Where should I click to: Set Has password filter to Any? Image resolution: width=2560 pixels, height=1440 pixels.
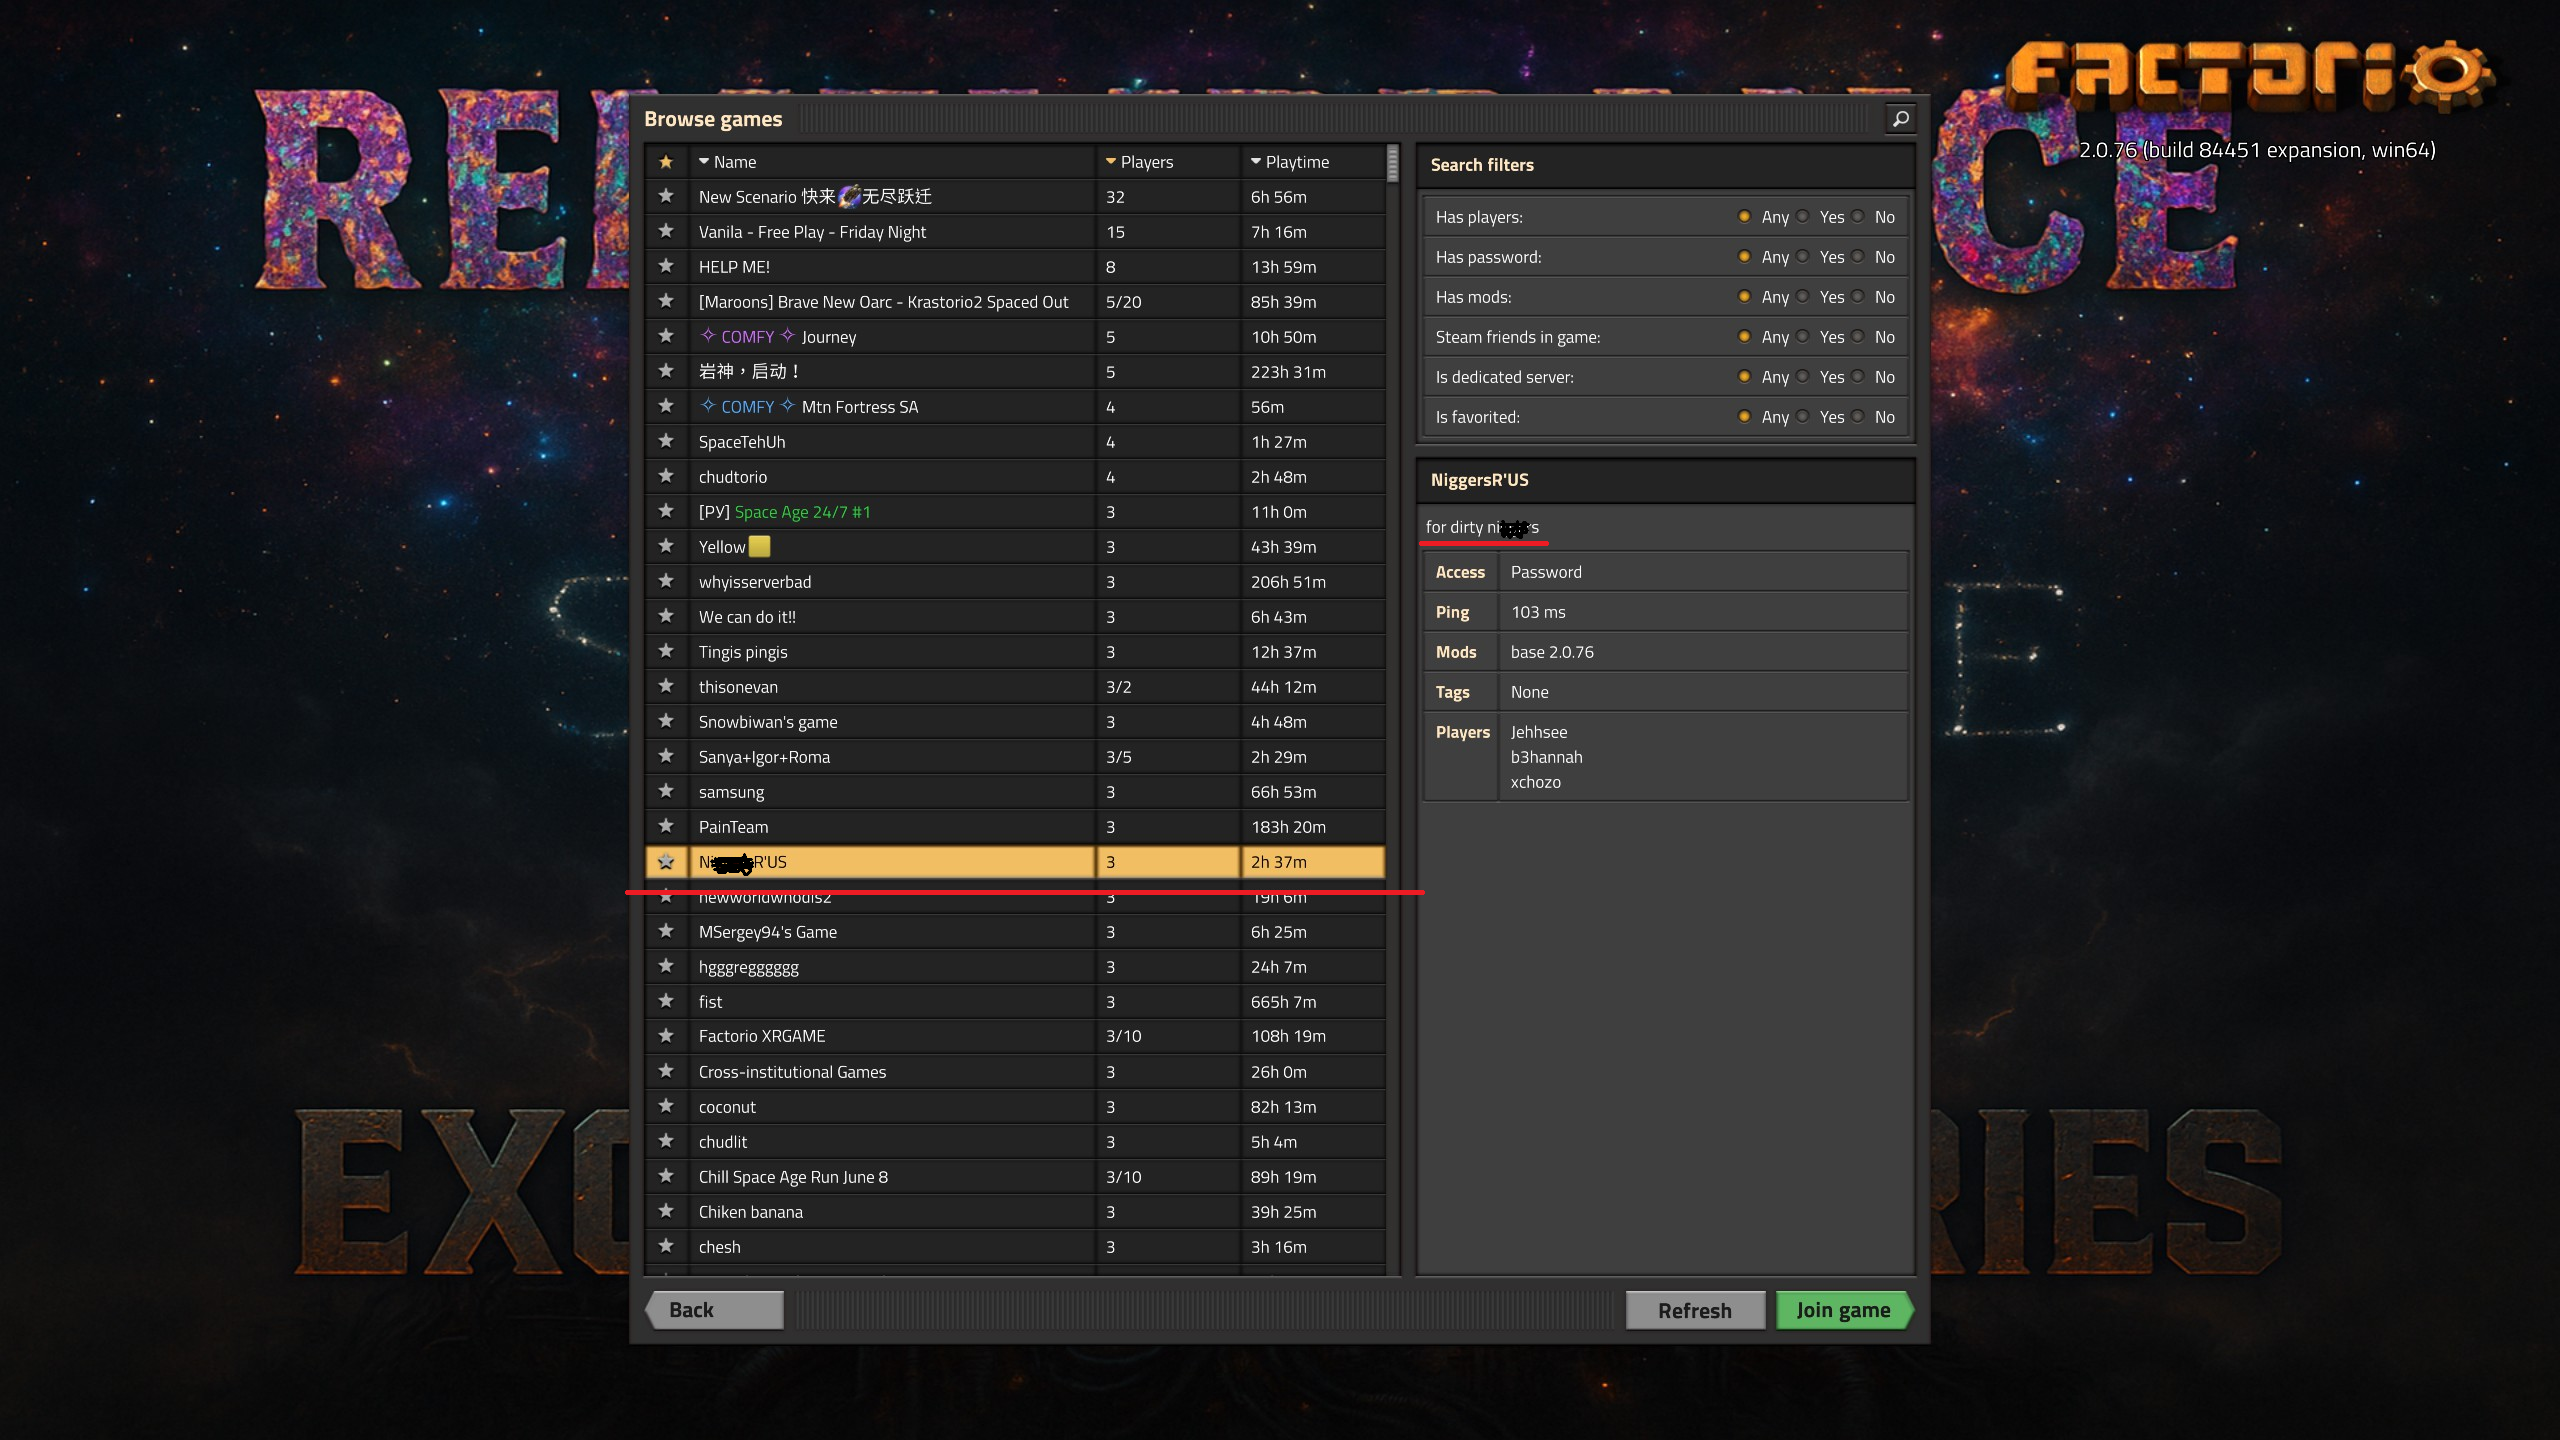[1744, 257]
